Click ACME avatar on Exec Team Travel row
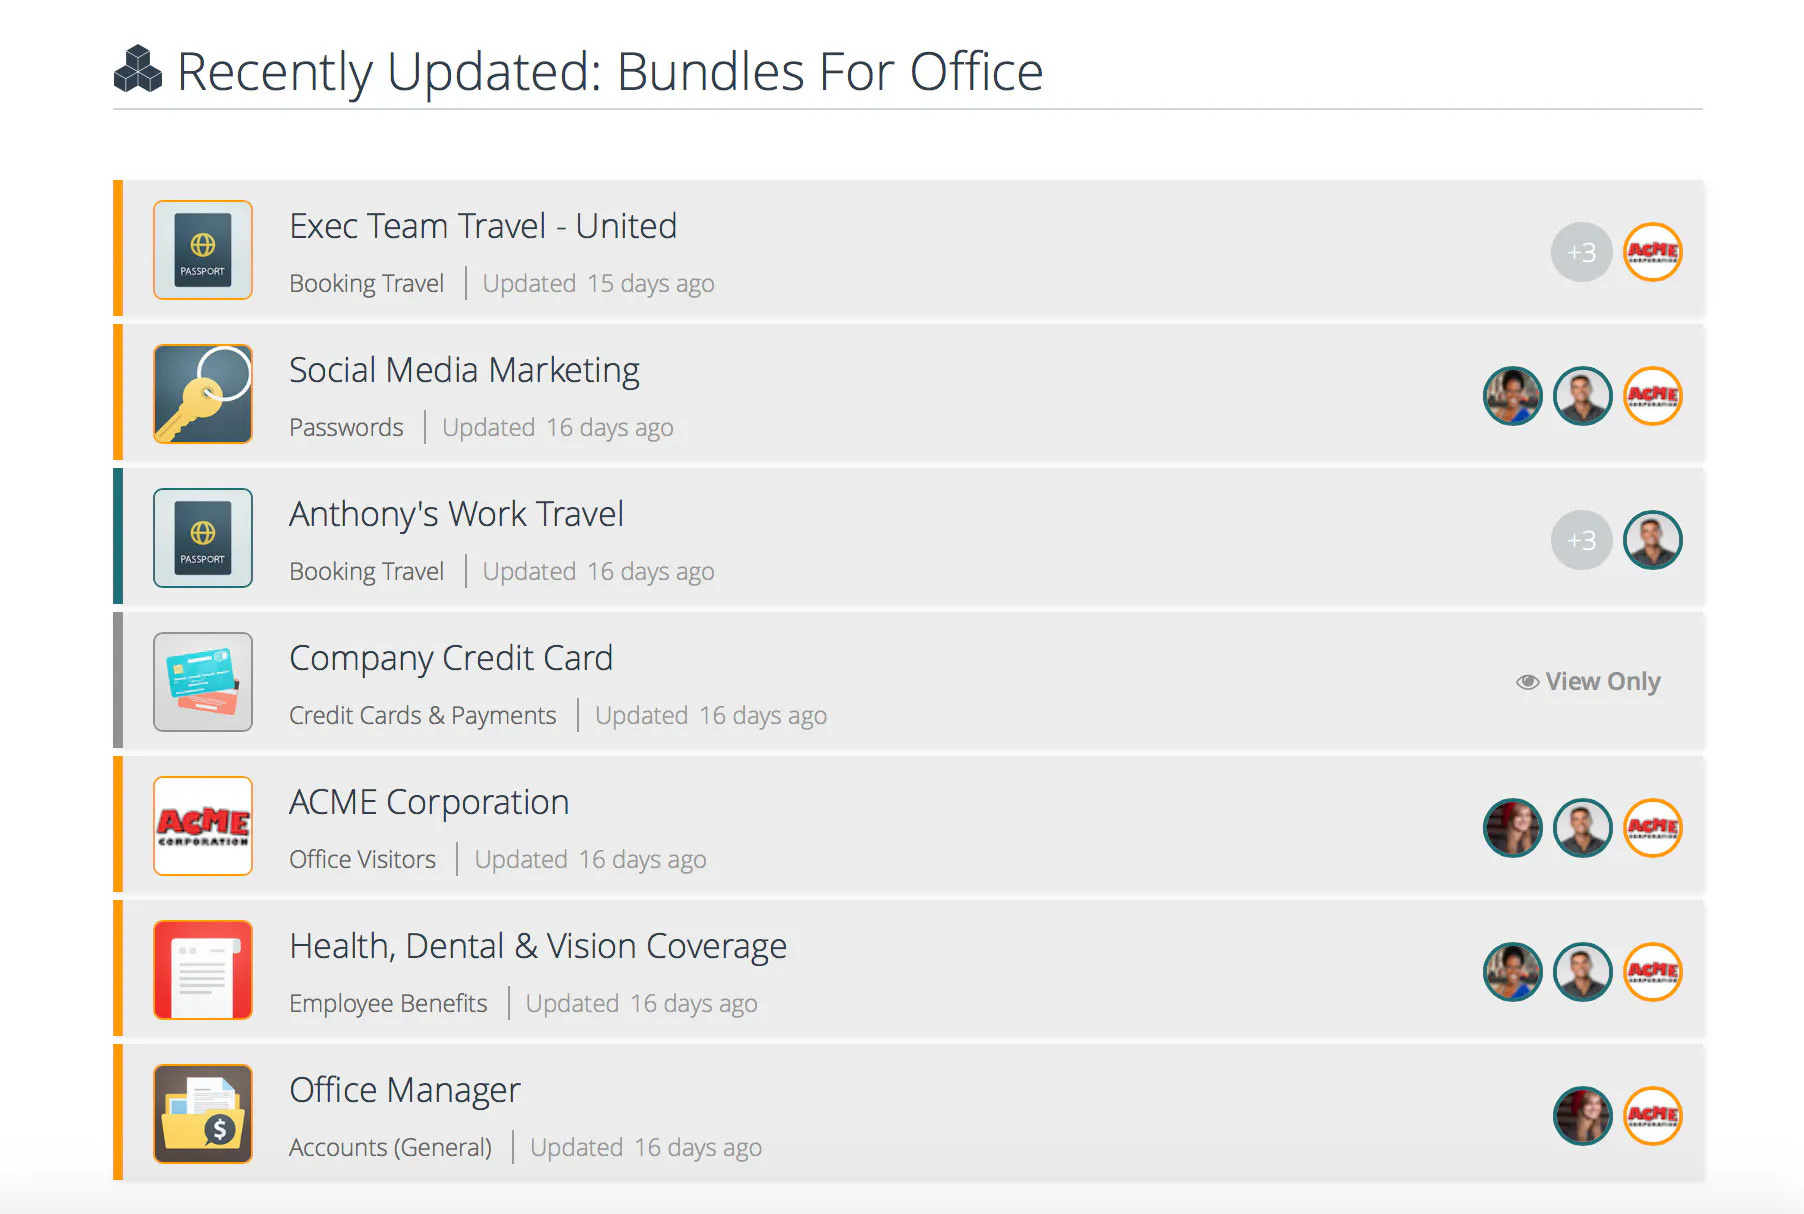The width and height of the screenshot is (1804, 1214). pos(1652,252)
